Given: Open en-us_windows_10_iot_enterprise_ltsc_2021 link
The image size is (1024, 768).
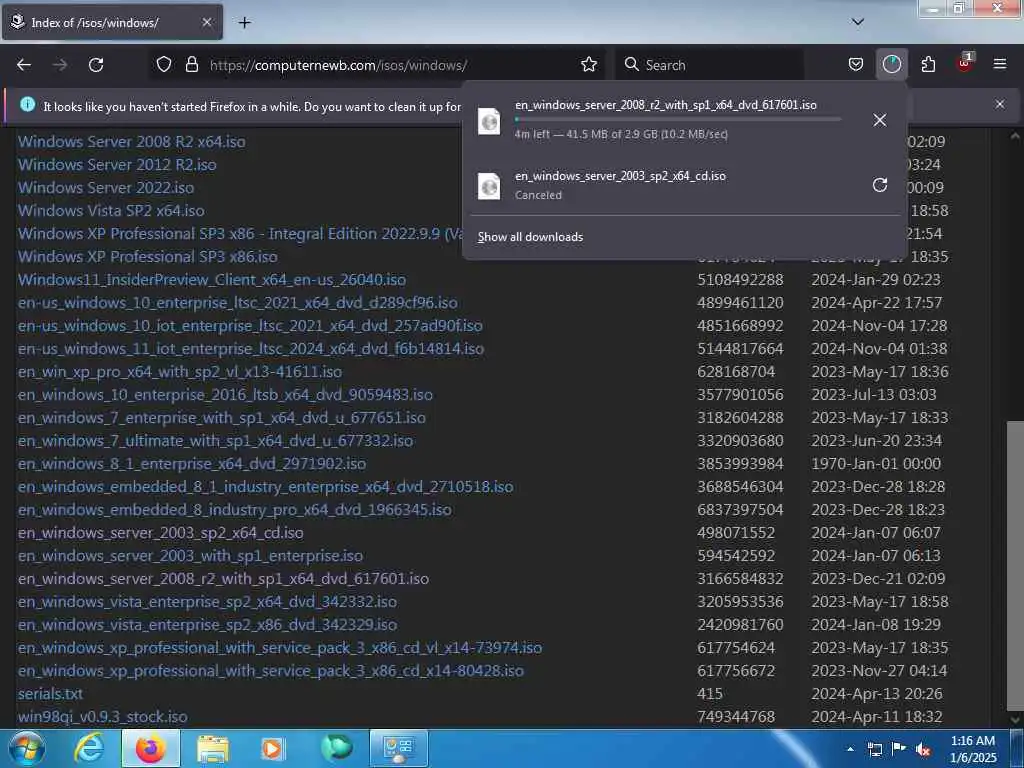Looking at the screenshot, I should tap(250, 325).
